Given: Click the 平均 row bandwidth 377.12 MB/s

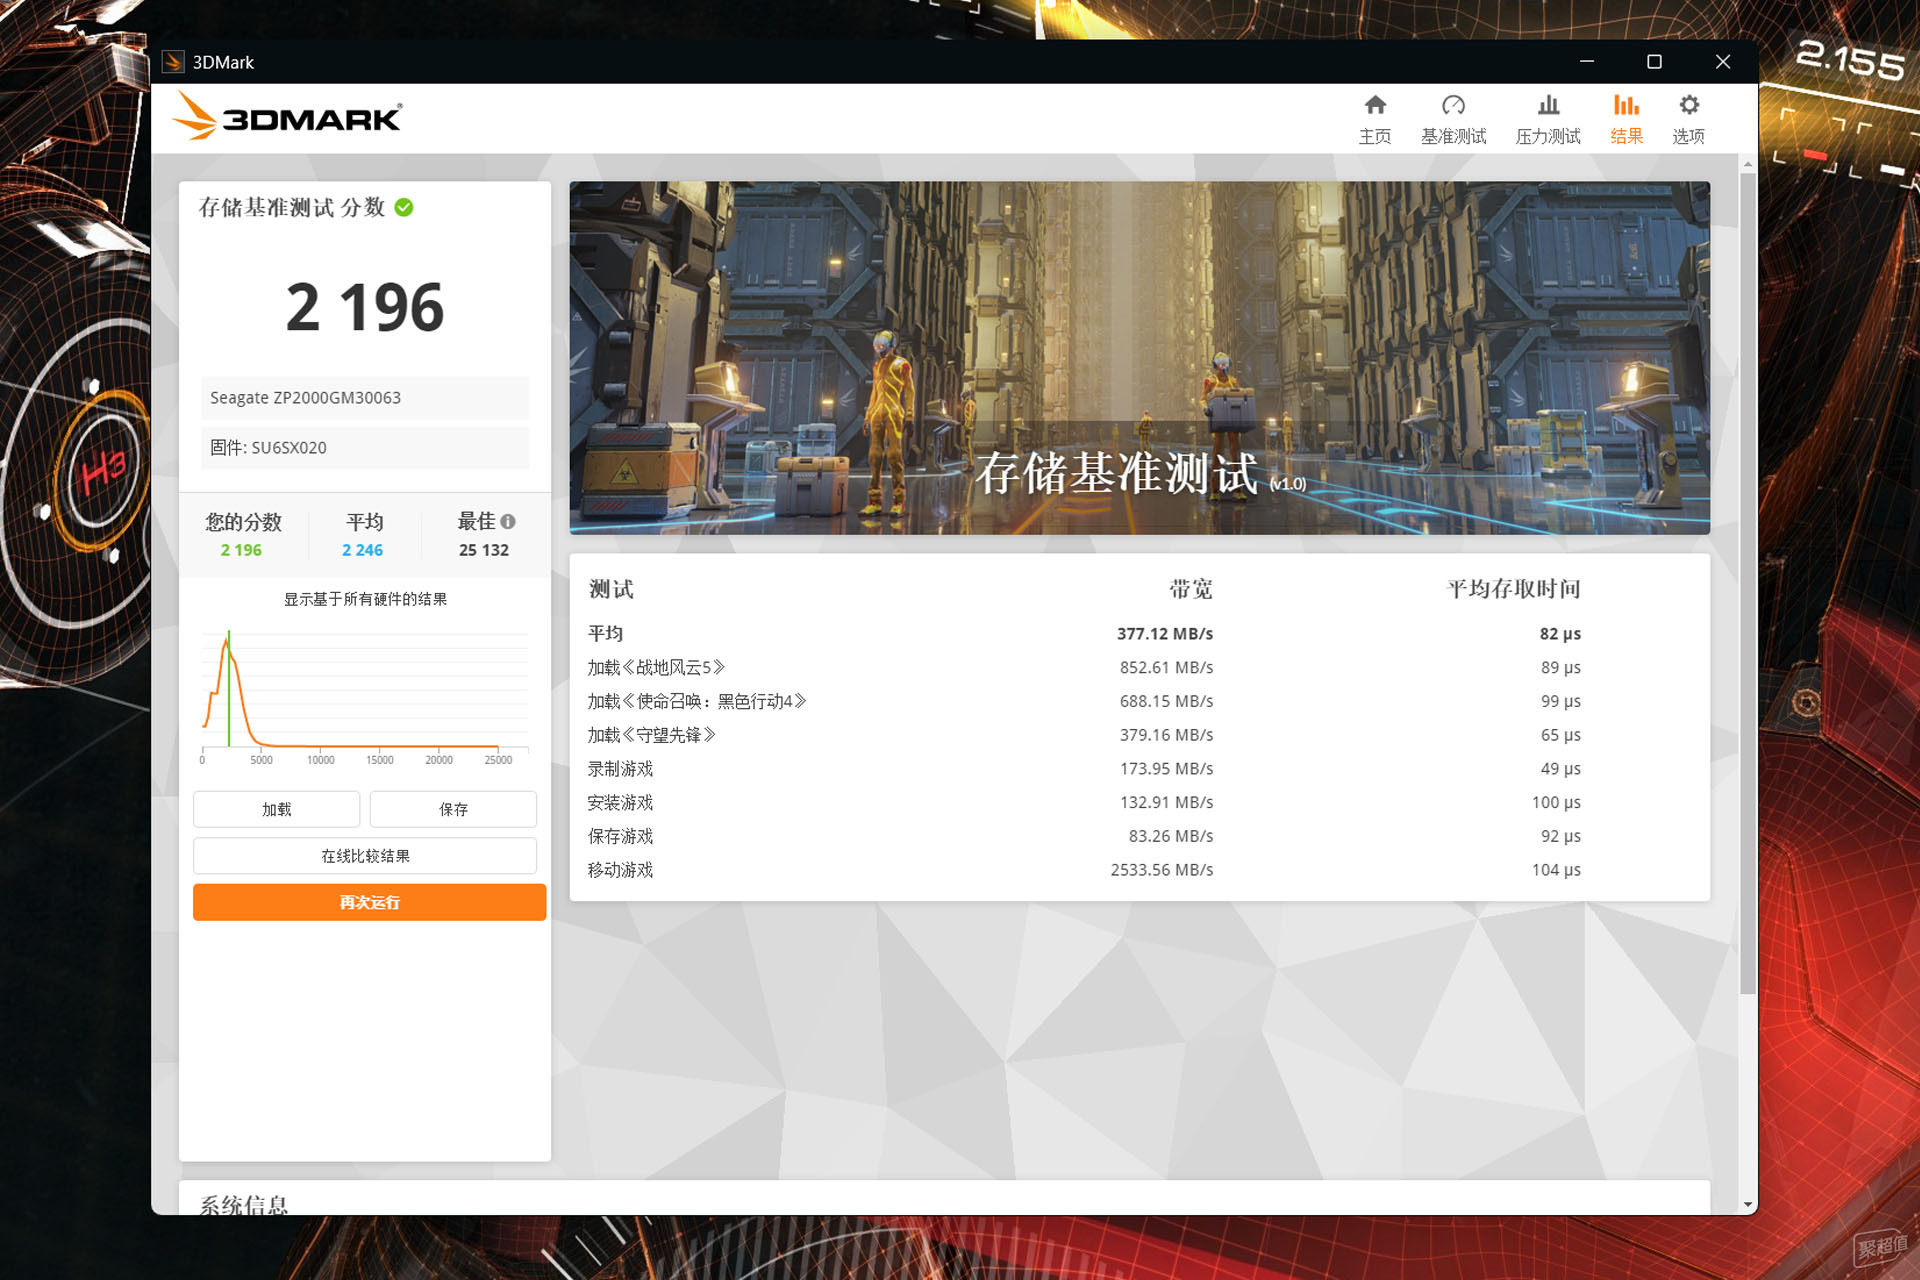Looking at the screenshot, I should pos(1164,634).
